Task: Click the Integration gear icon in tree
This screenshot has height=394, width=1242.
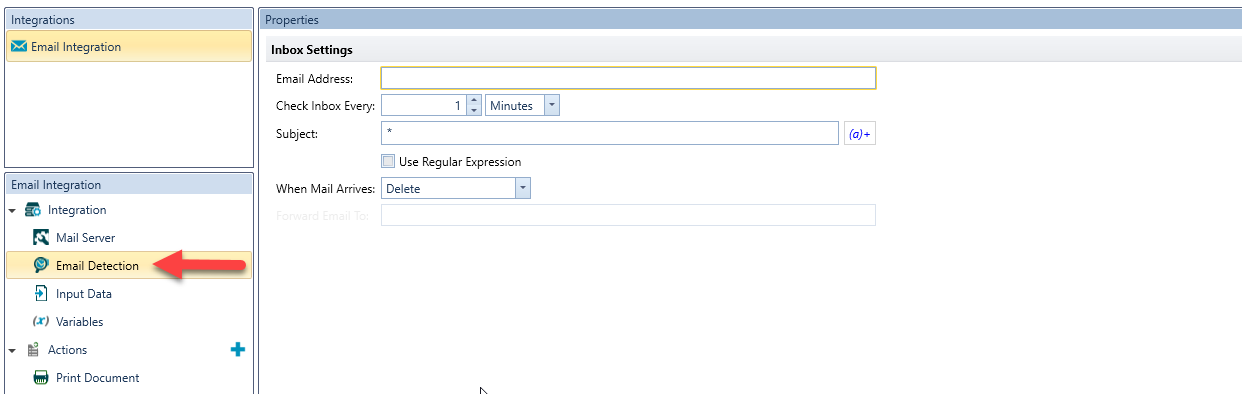Action: tap(32, 210)
